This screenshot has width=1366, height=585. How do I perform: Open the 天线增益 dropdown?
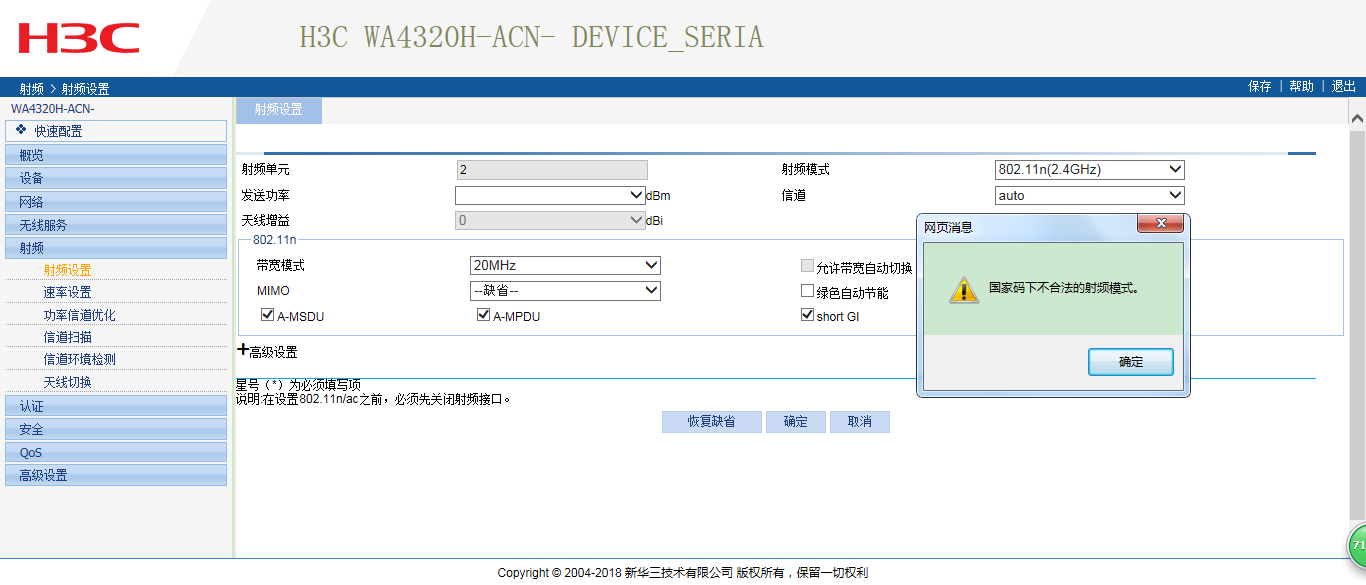point(550,220)
